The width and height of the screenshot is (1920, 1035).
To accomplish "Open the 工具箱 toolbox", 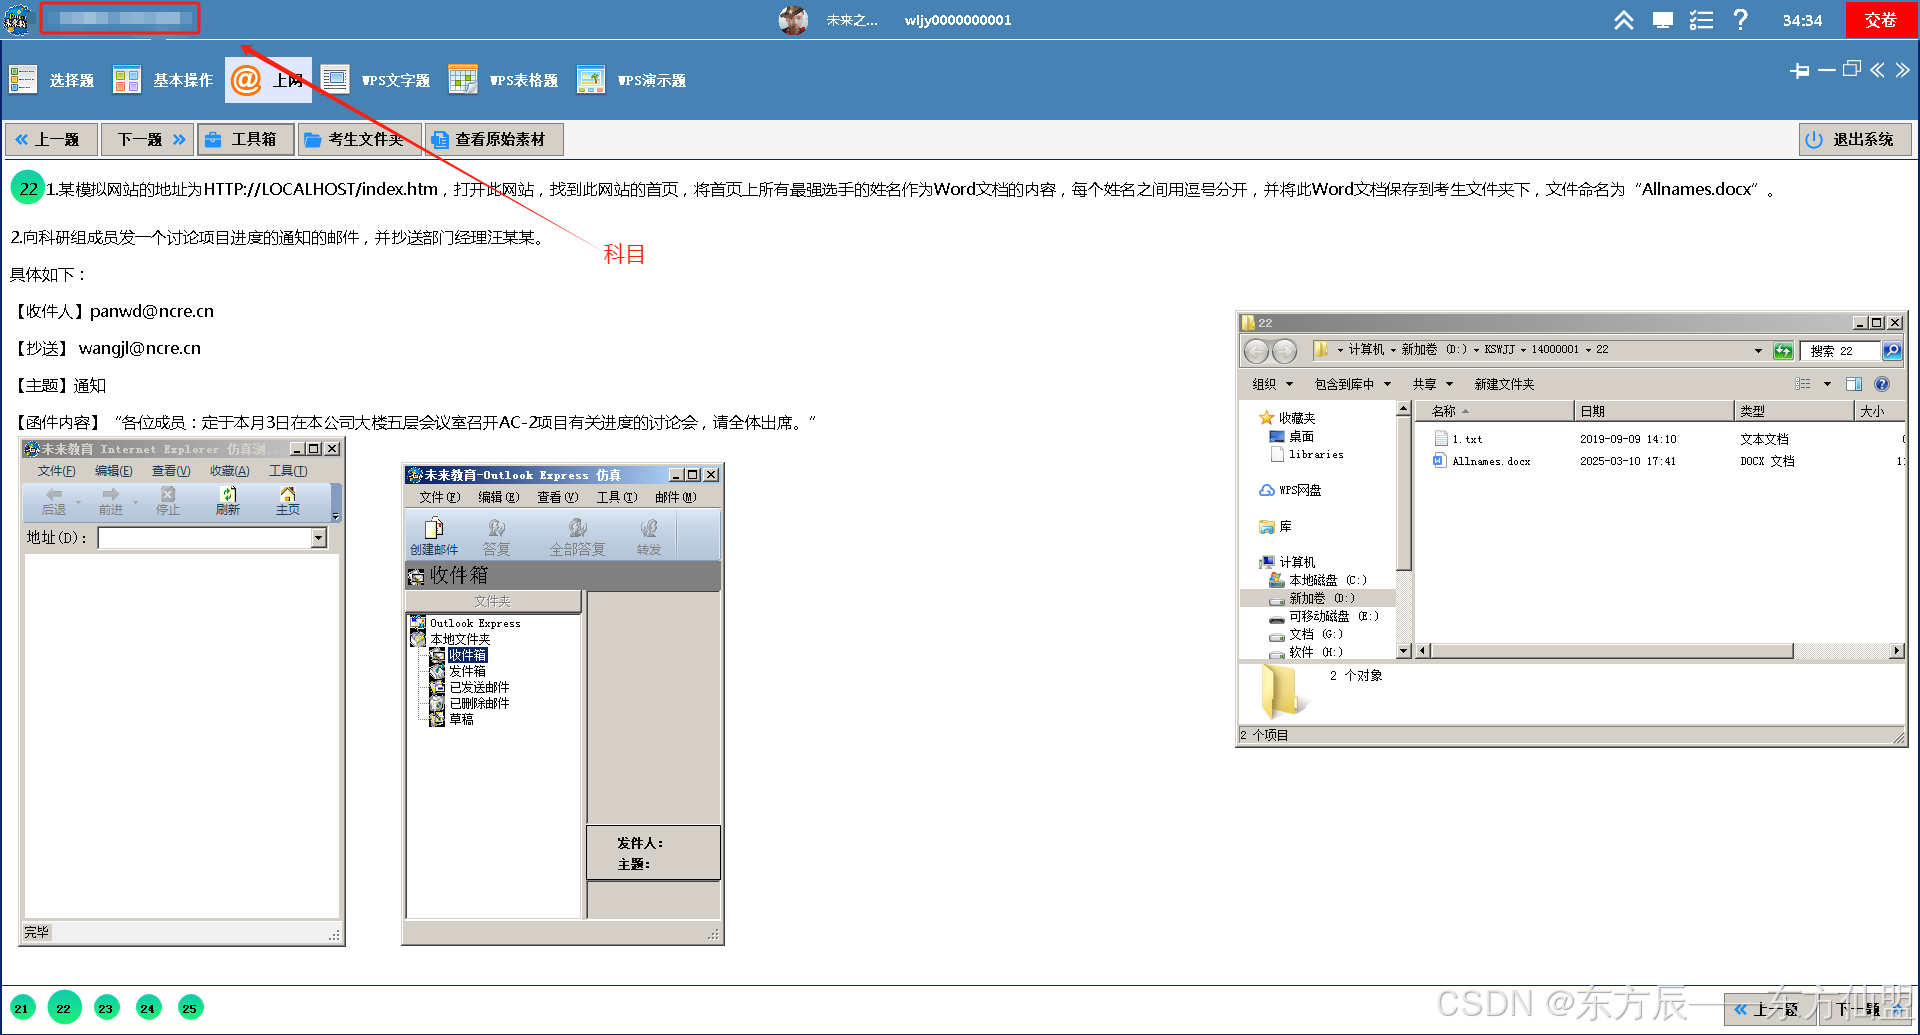I will pyautogui.click(x=245, y=139).
